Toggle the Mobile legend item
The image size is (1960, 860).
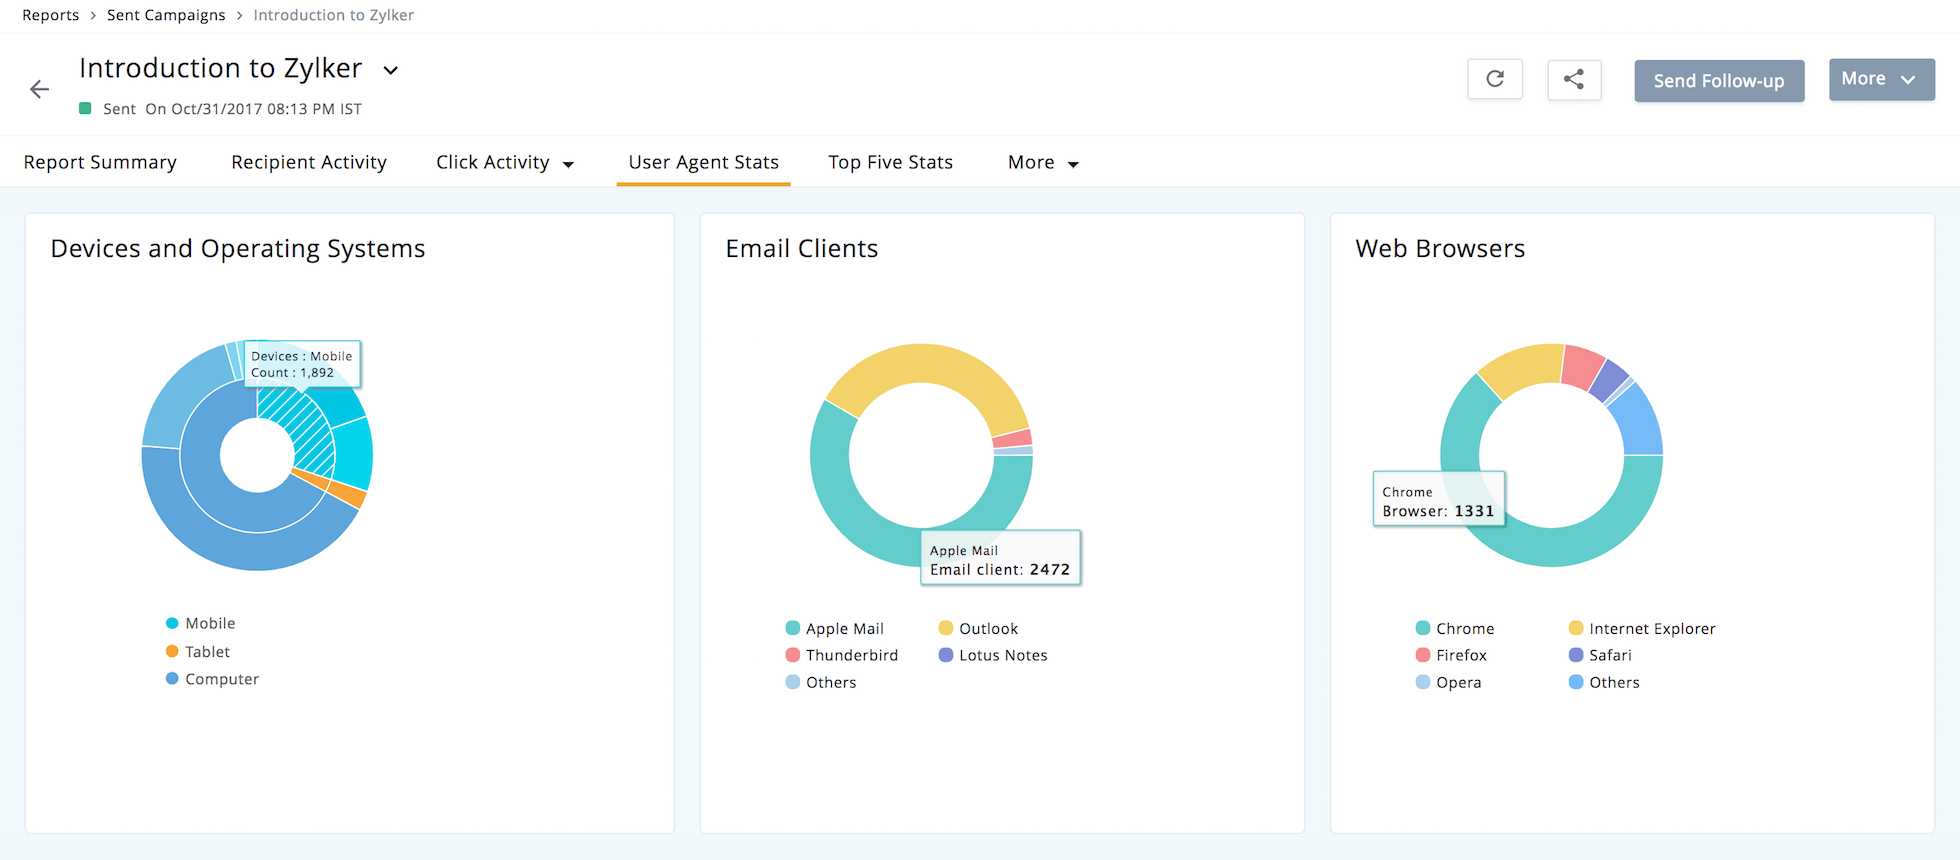209,623
